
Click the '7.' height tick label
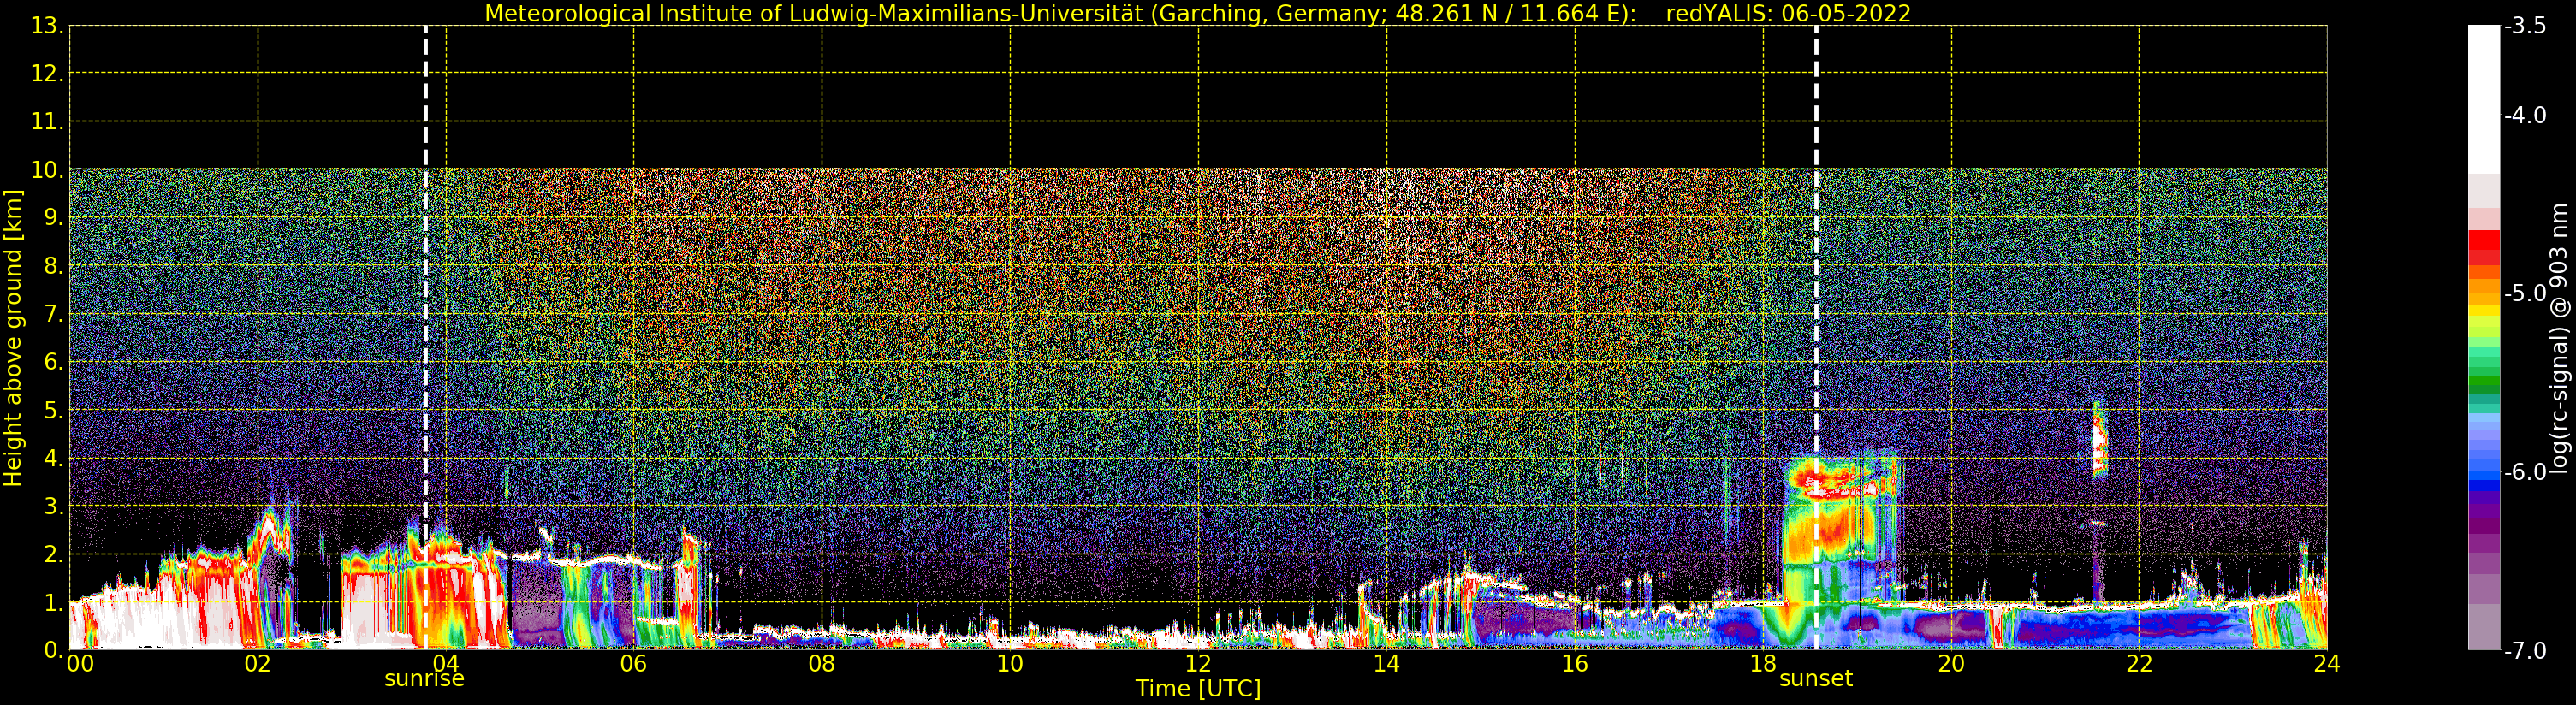54,314
